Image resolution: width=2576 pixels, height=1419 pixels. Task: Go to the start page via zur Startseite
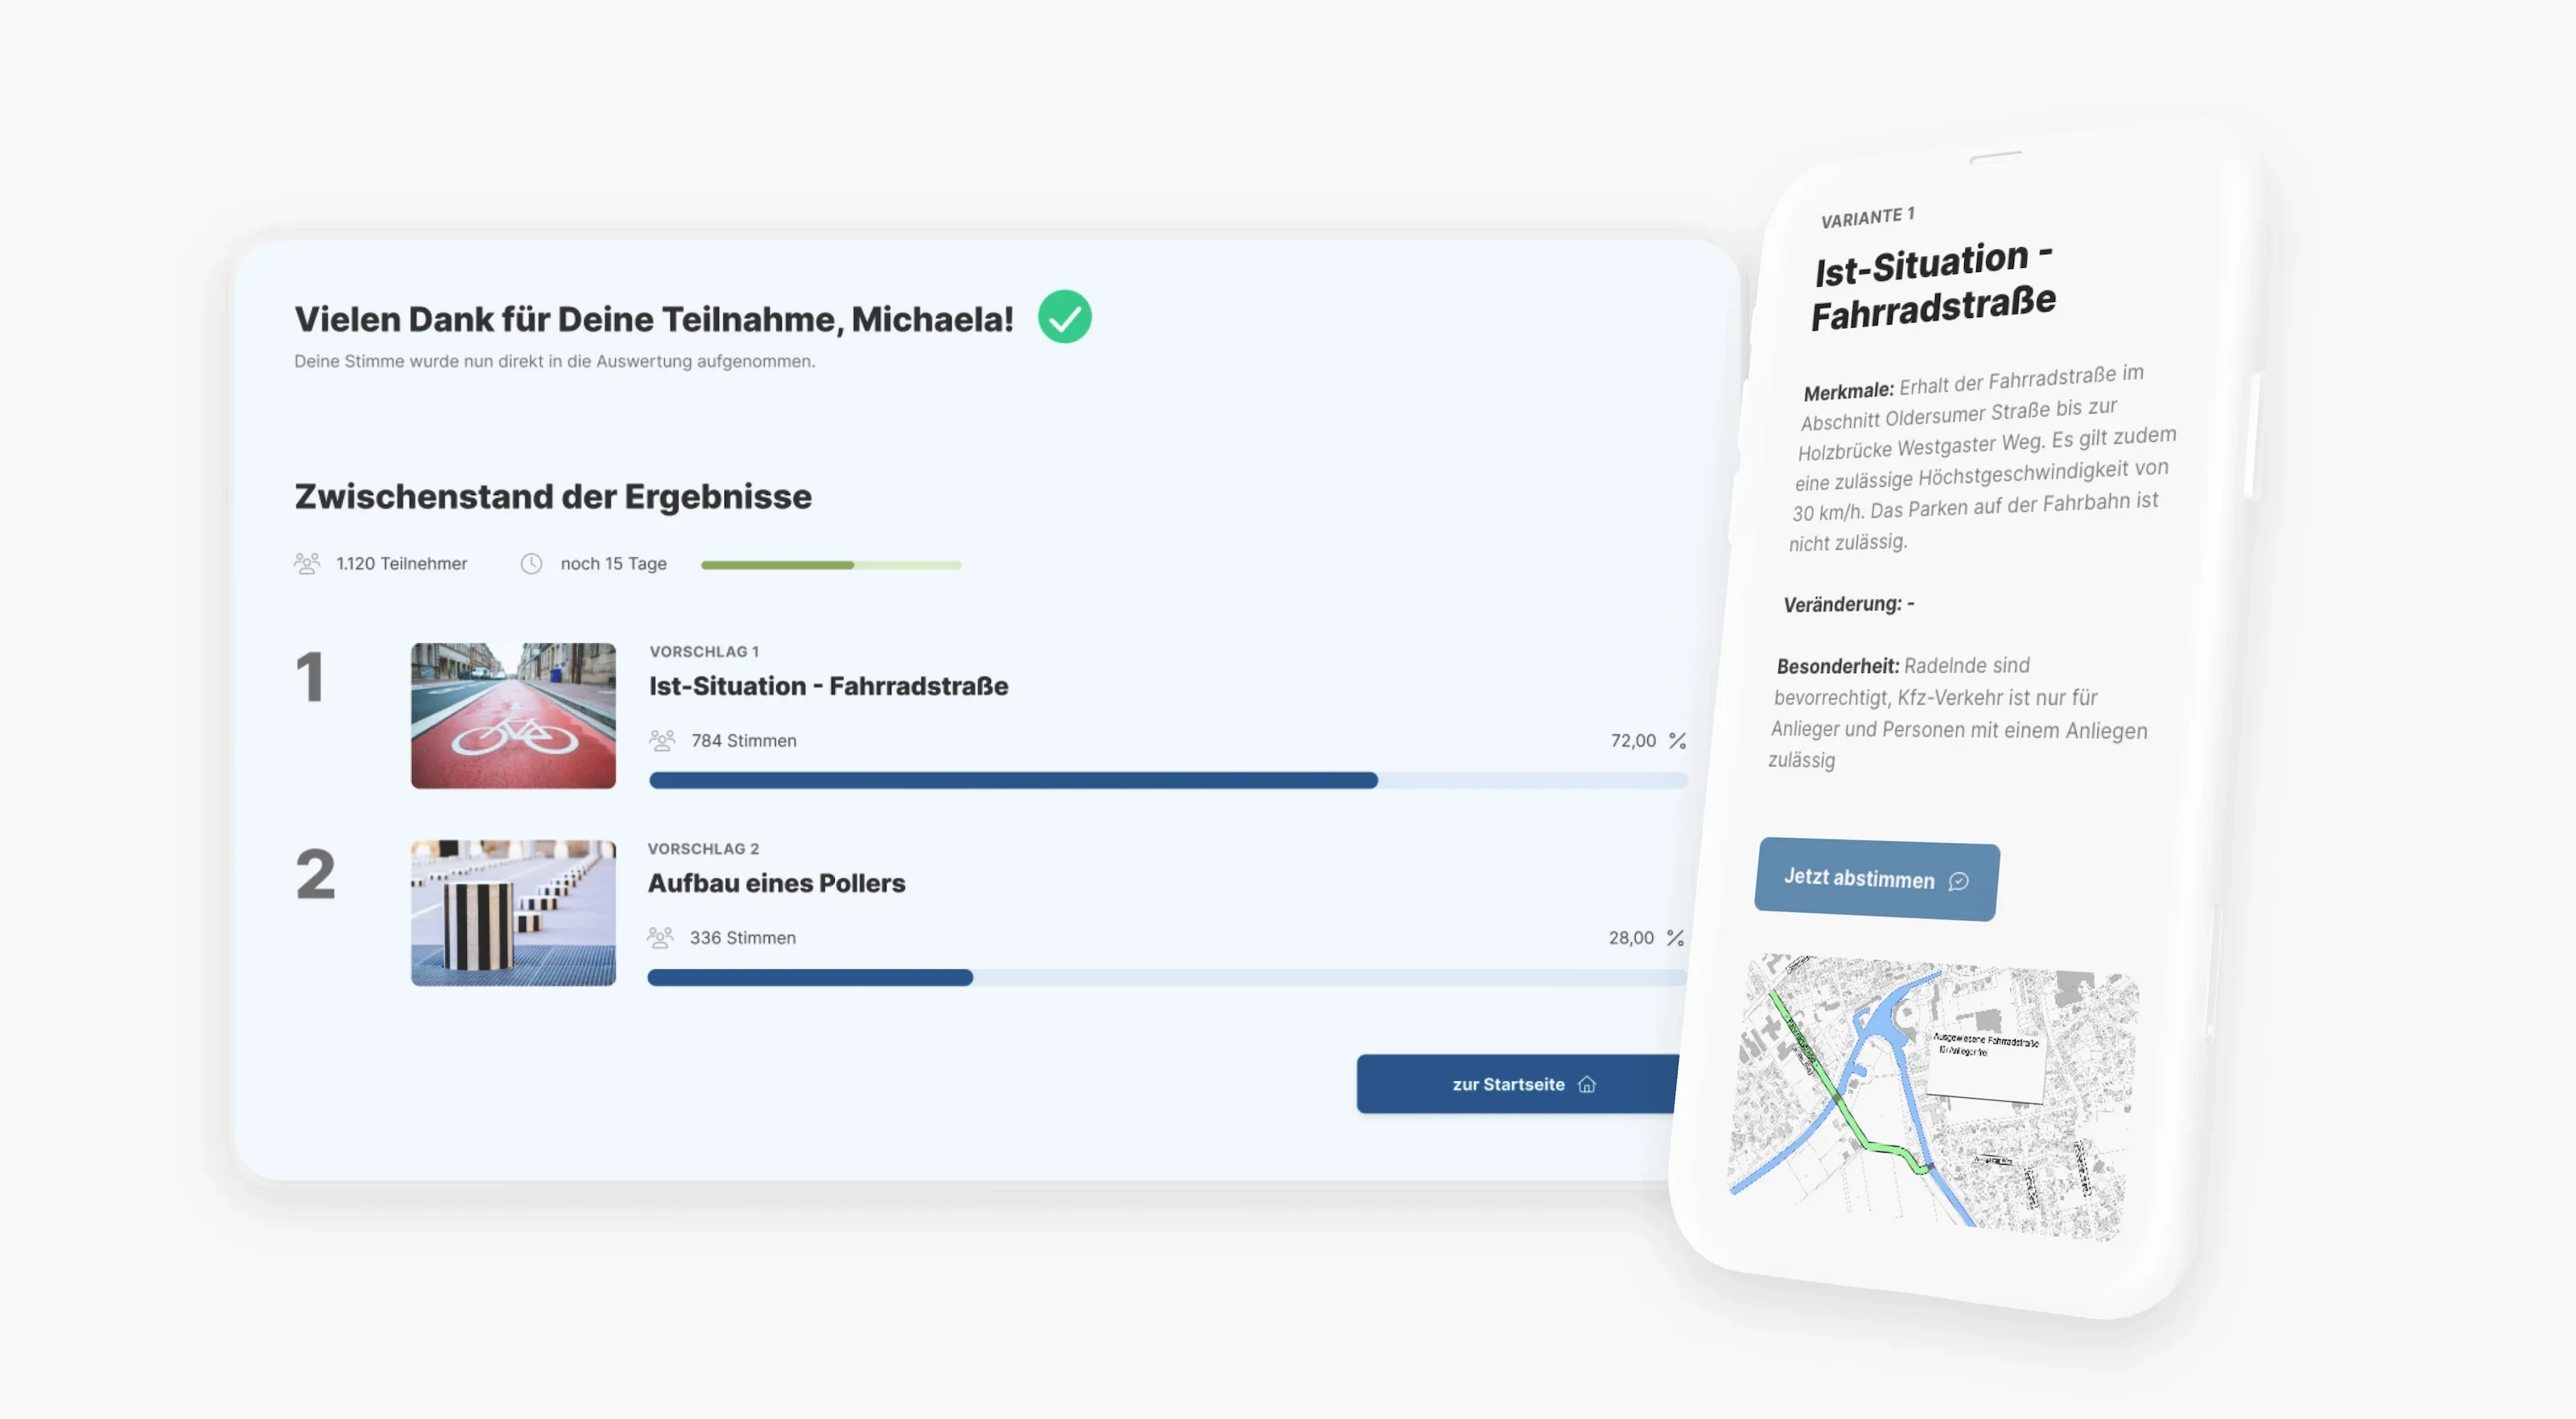coord(1518,1084)
